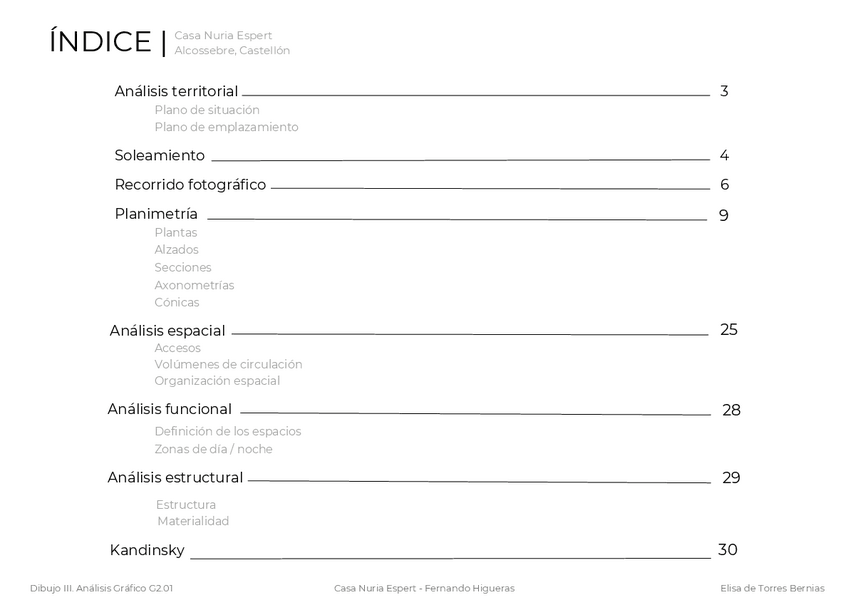848x600 pixels.
Task: Go to the Soleamiento section
Action: tap(160, 156)
